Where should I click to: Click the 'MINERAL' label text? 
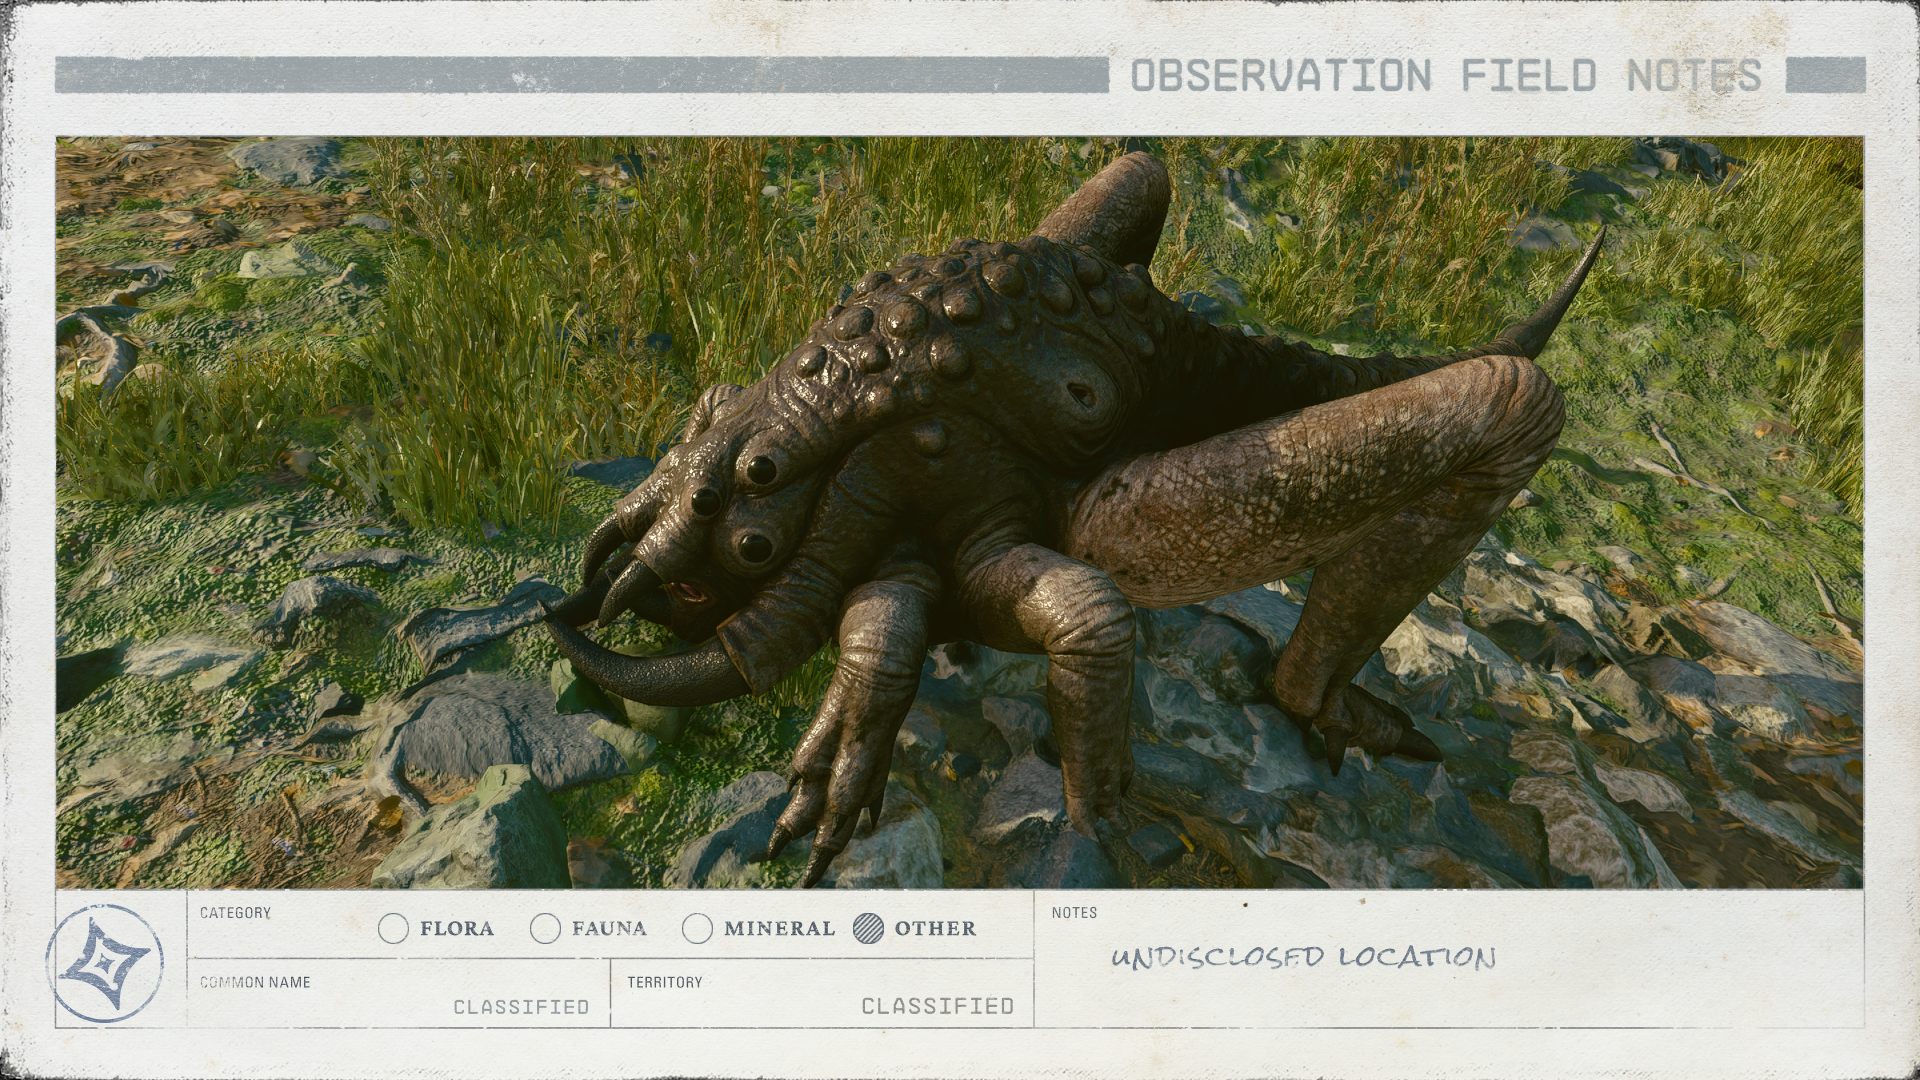coord(779,929)
